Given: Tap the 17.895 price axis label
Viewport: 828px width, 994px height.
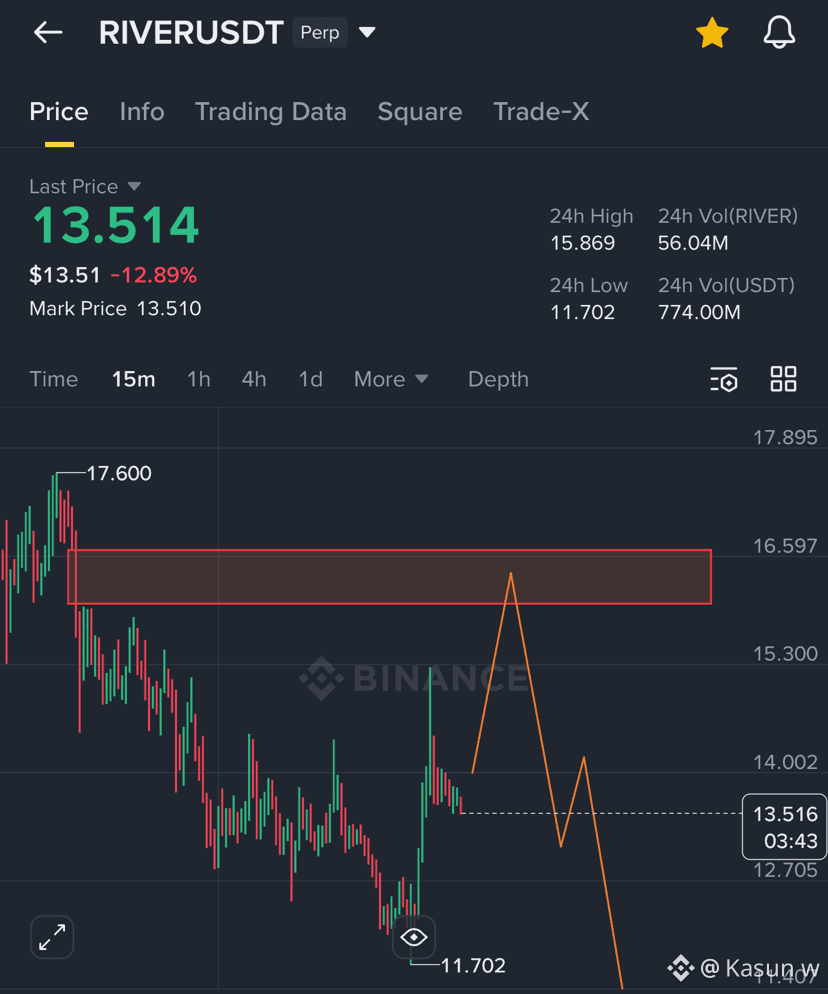Looking at the screenshot, I should [785, 437].
